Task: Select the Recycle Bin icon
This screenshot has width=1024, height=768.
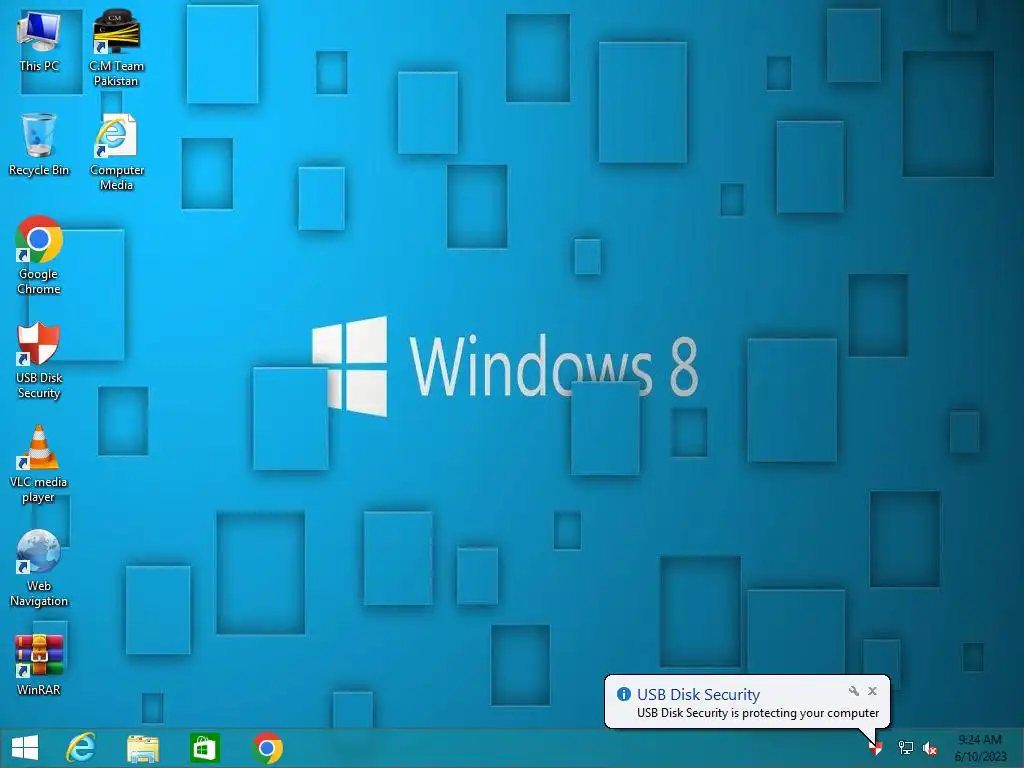Action: point(39,144)
